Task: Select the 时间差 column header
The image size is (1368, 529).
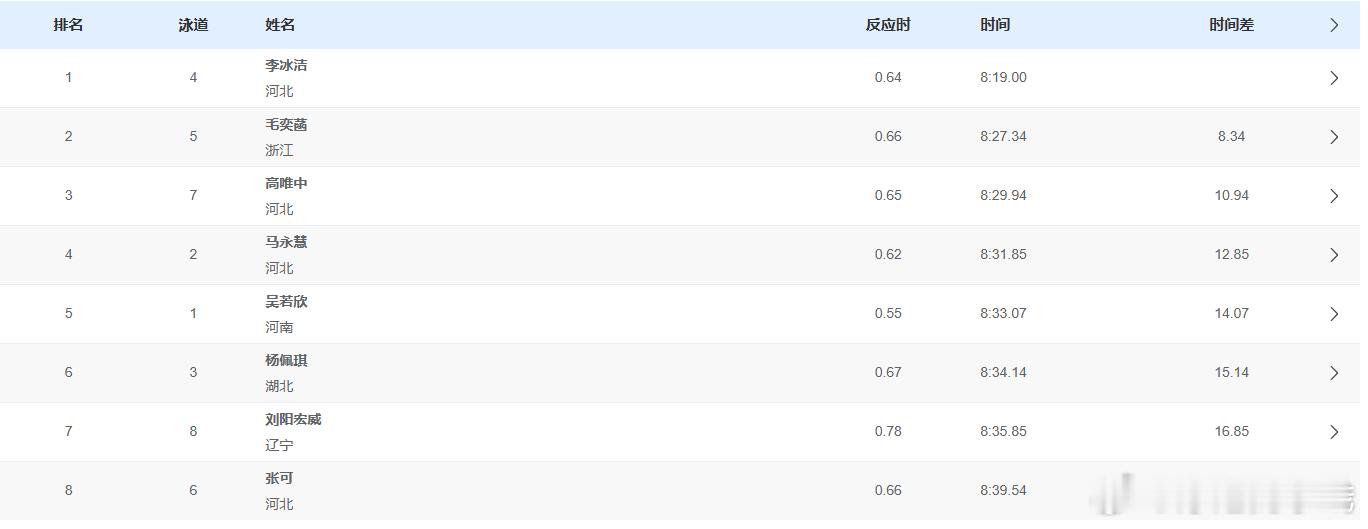Action: [1231, 25]
